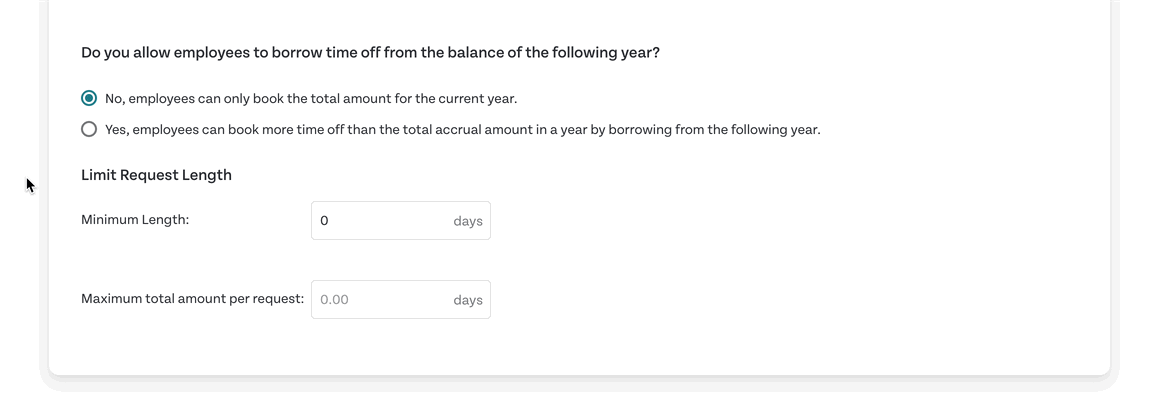
Task: Click the blank space between Minimum and Maximum fields
Action: pos(401,260)
